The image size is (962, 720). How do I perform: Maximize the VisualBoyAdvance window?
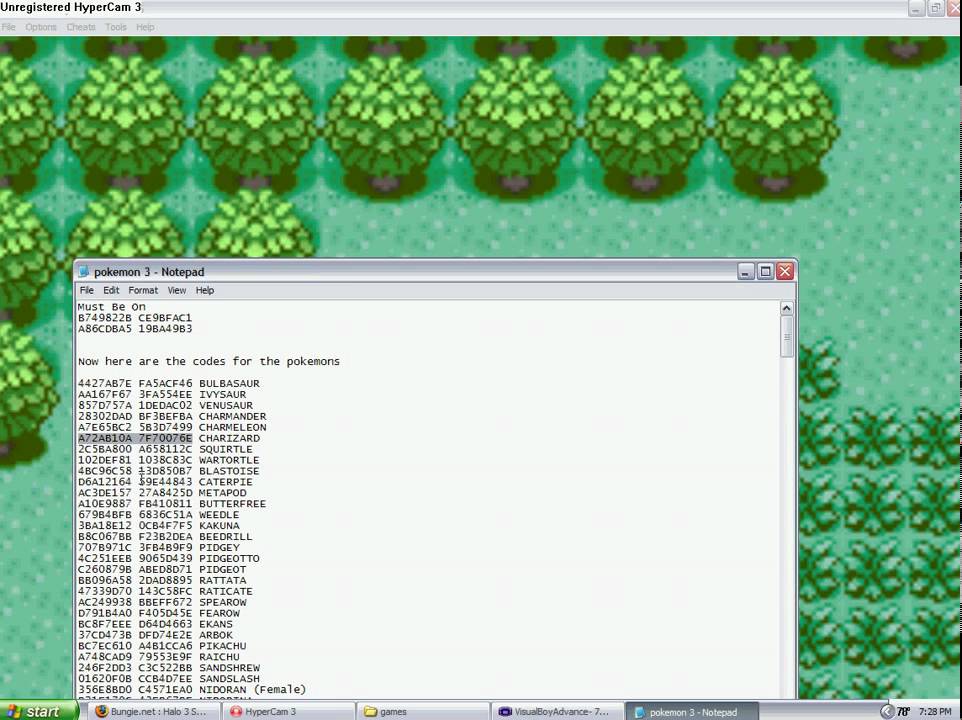pyautogui.click(x=936, y=8)
